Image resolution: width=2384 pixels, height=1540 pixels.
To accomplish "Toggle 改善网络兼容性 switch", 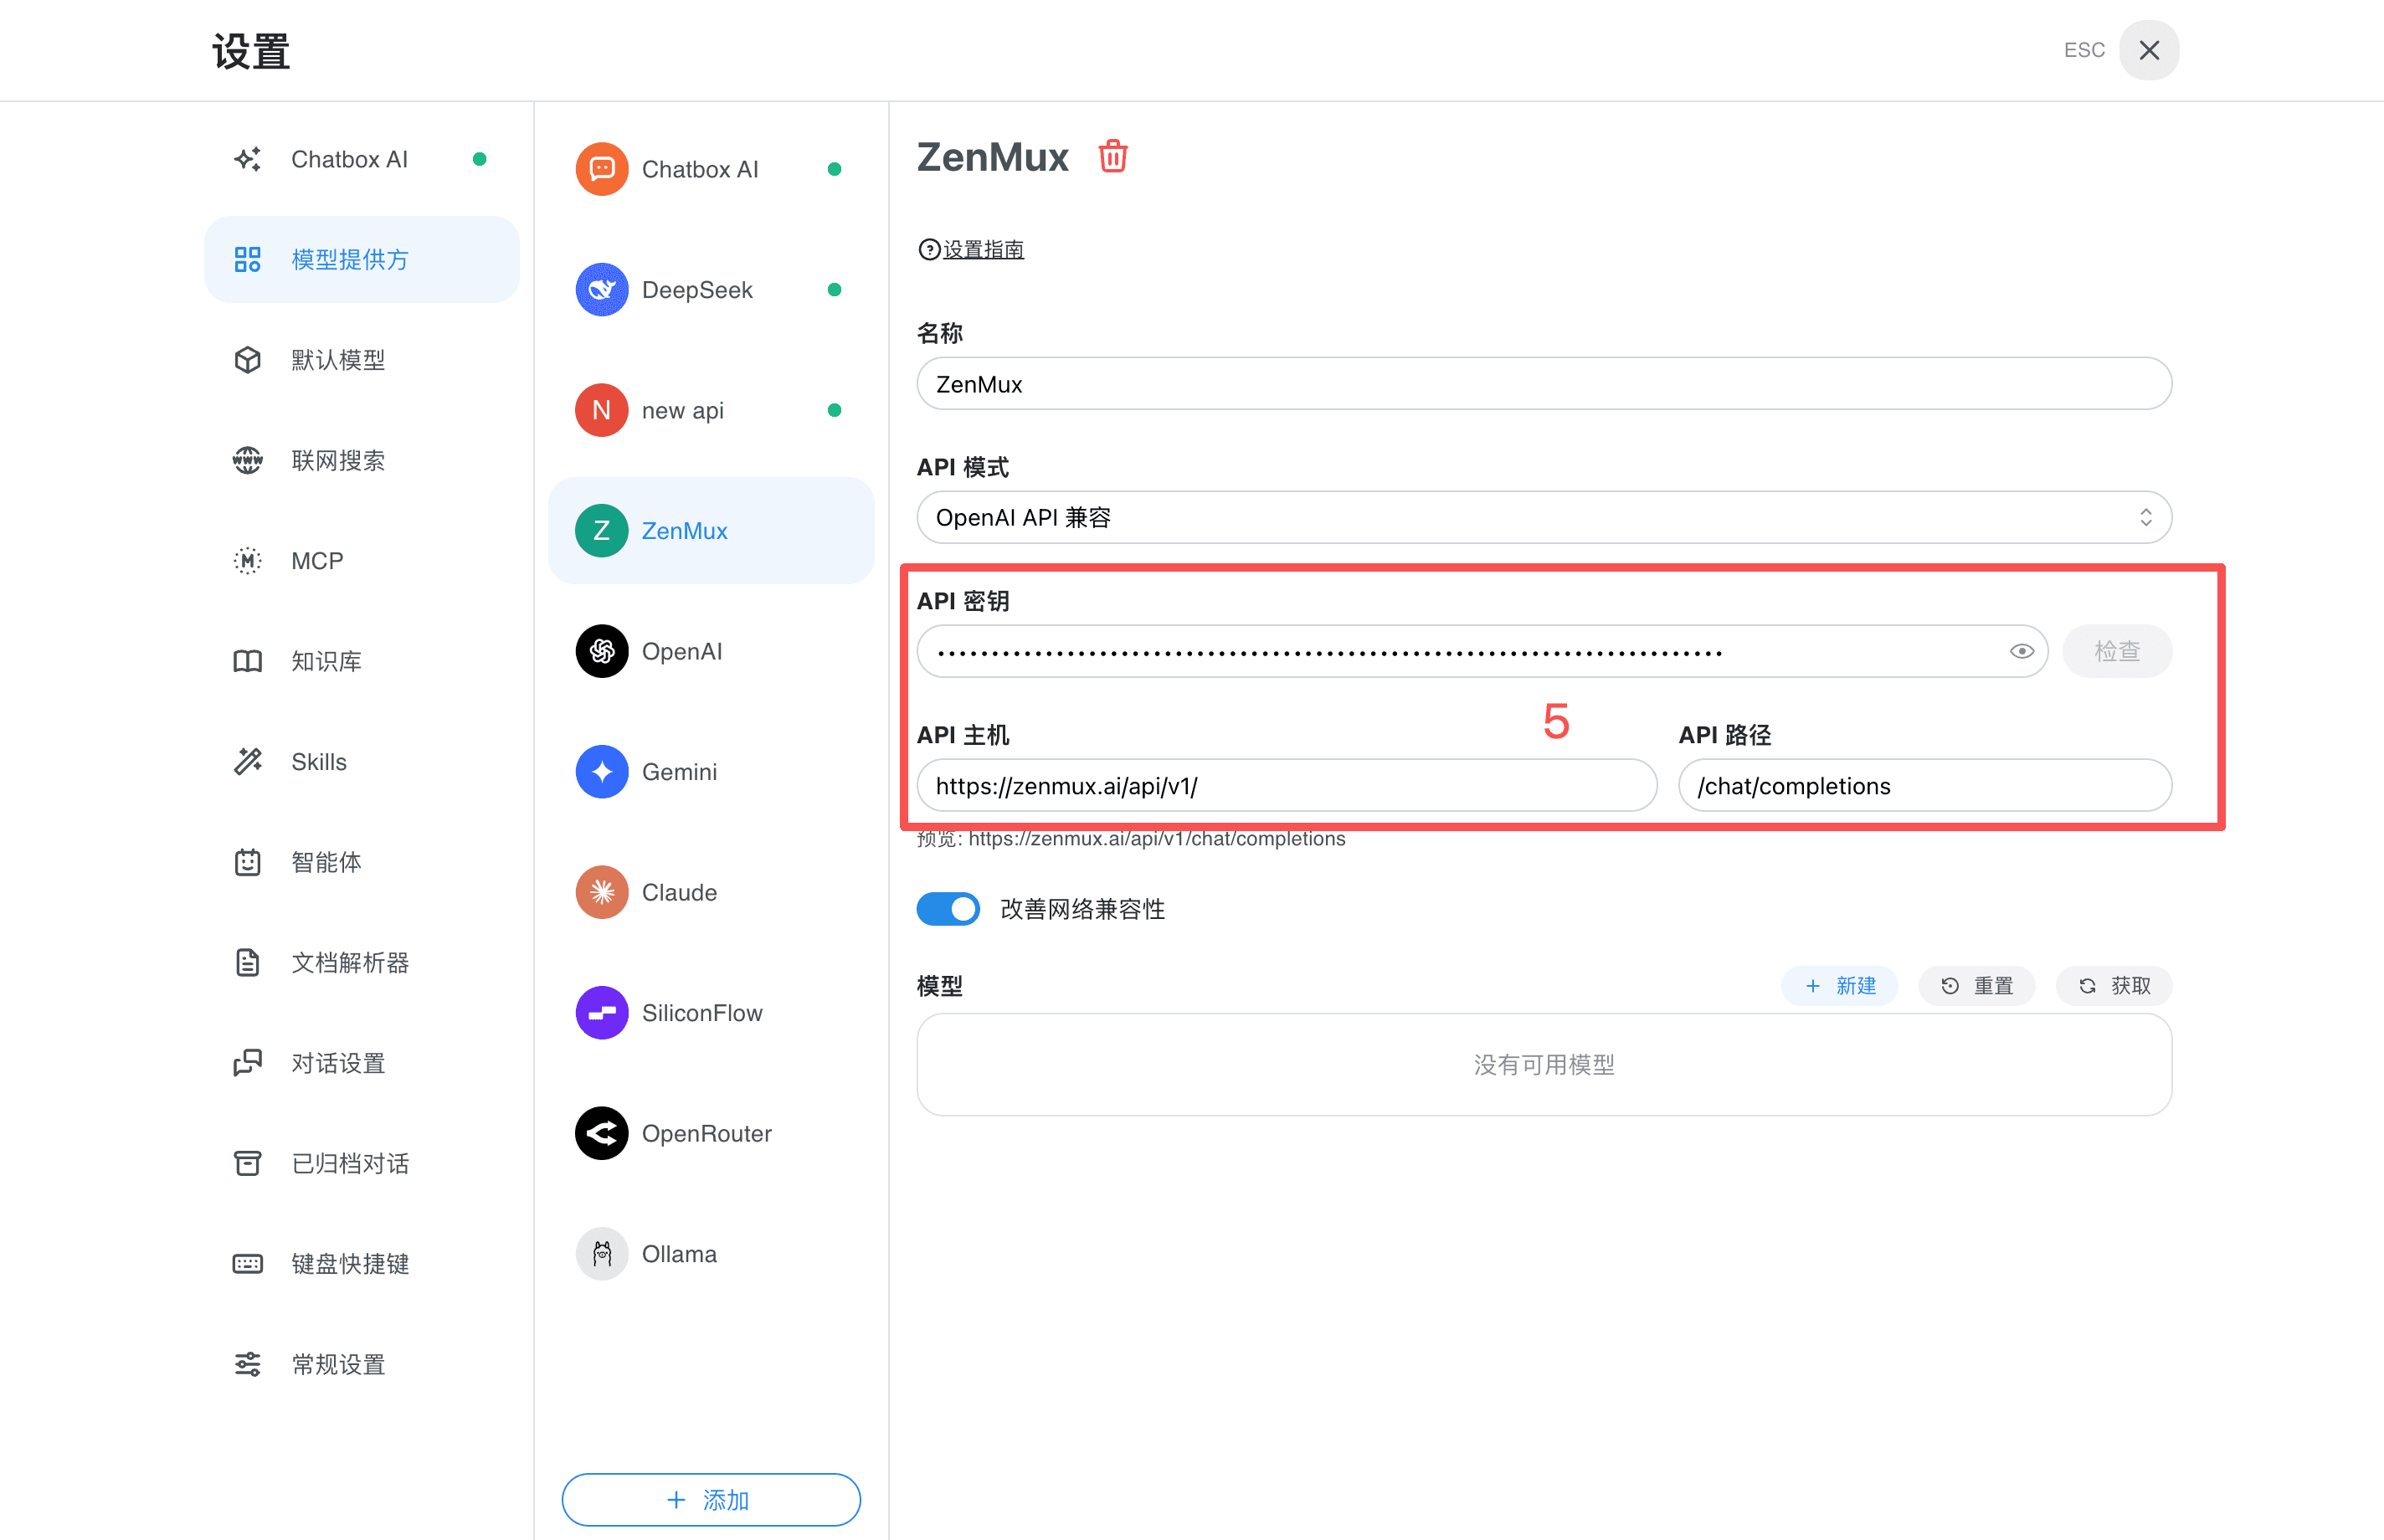I will [948, 909].
